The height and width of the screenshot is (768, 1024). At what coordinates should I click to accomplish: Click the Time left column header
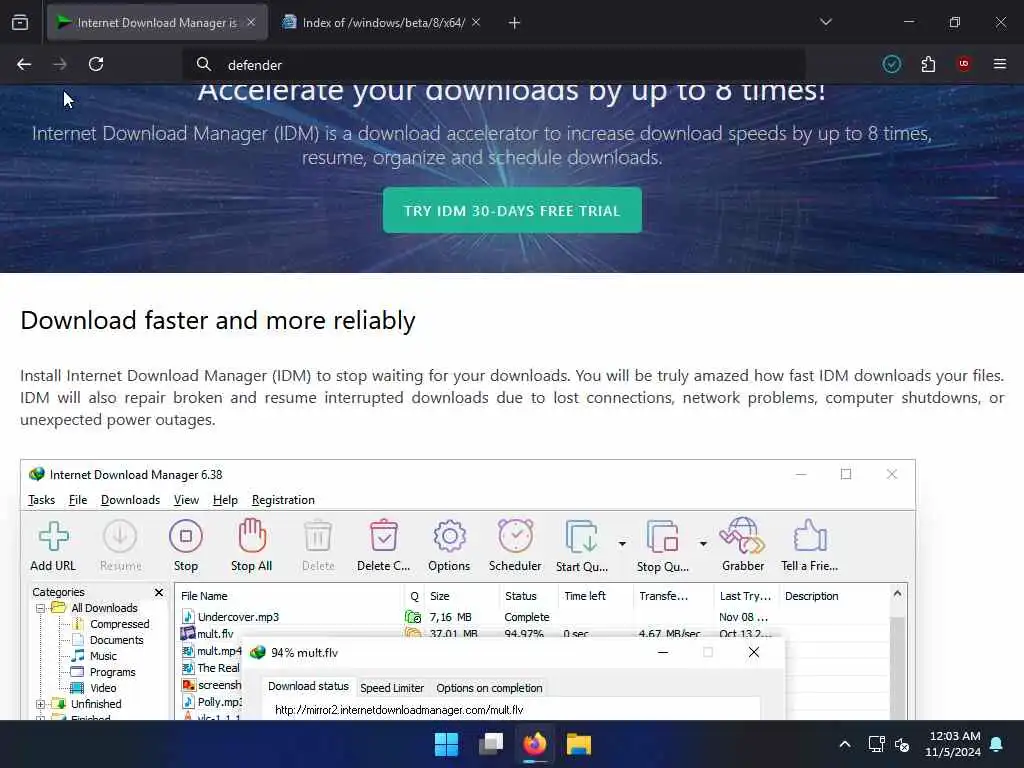click(596, 596)
